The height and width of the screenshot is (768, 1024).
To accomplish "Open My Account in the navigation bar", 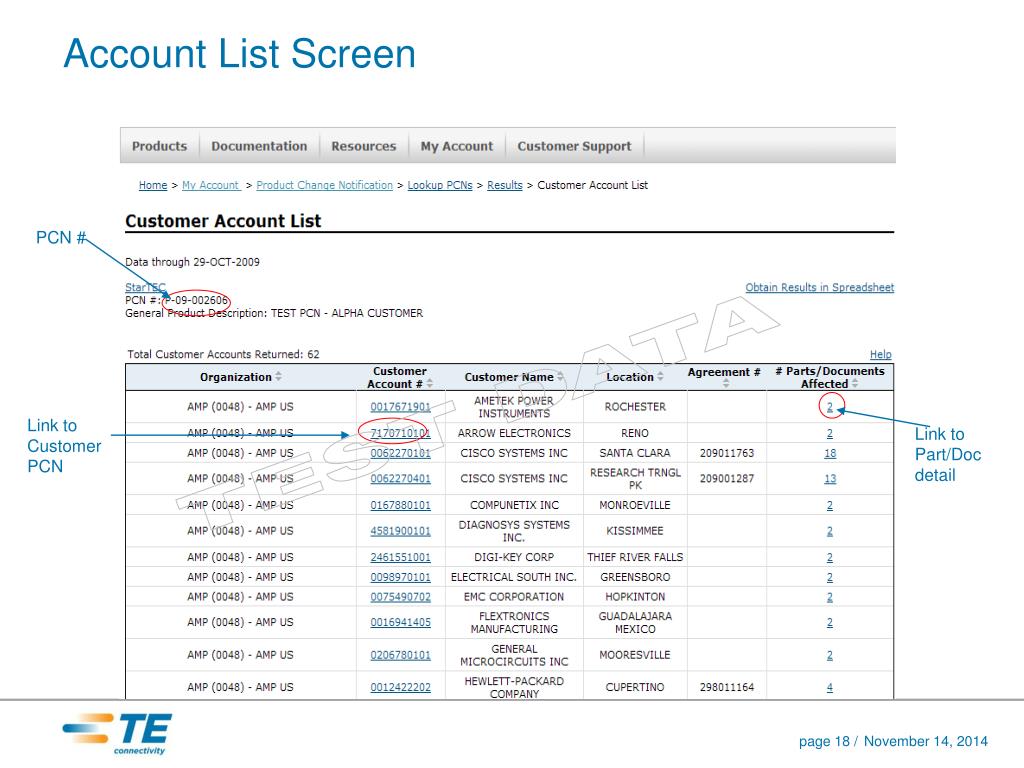I will (x=457, y=146).
